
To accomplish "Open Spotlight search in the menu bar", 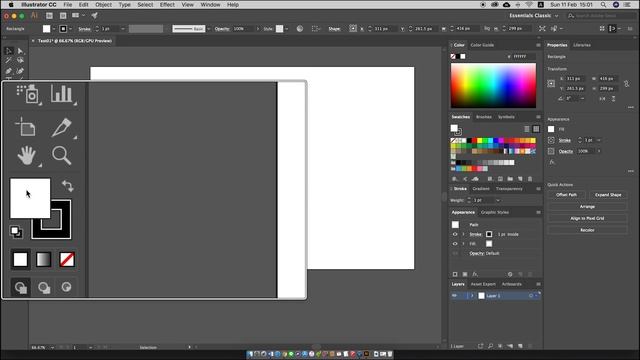I will tap(603, 5).
